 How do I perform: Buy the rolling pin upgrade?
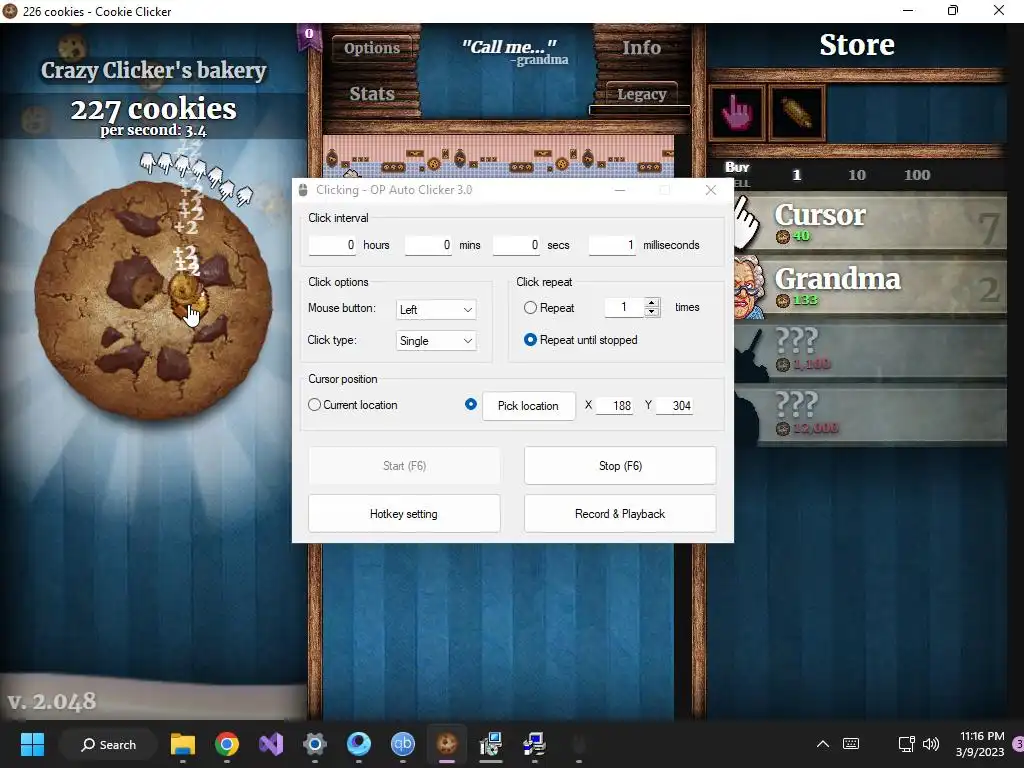[x=797, y=113]
